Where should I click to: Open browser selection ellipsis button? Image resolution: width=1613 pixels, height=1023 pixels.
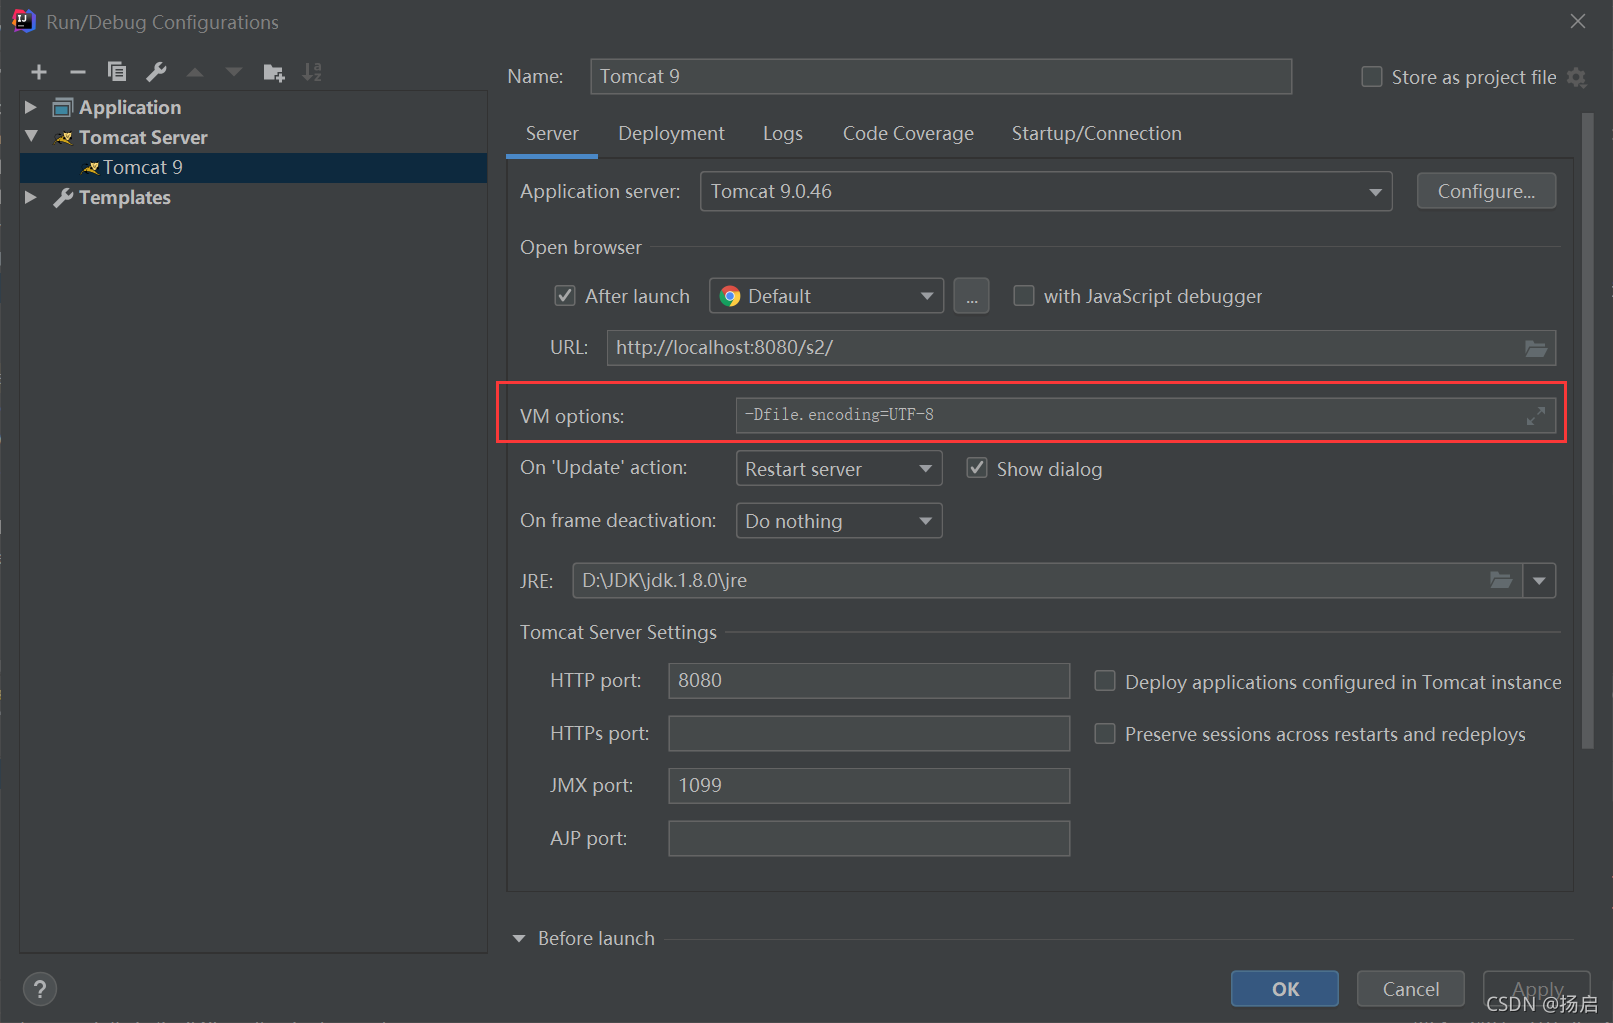click(x=971, y=296)
